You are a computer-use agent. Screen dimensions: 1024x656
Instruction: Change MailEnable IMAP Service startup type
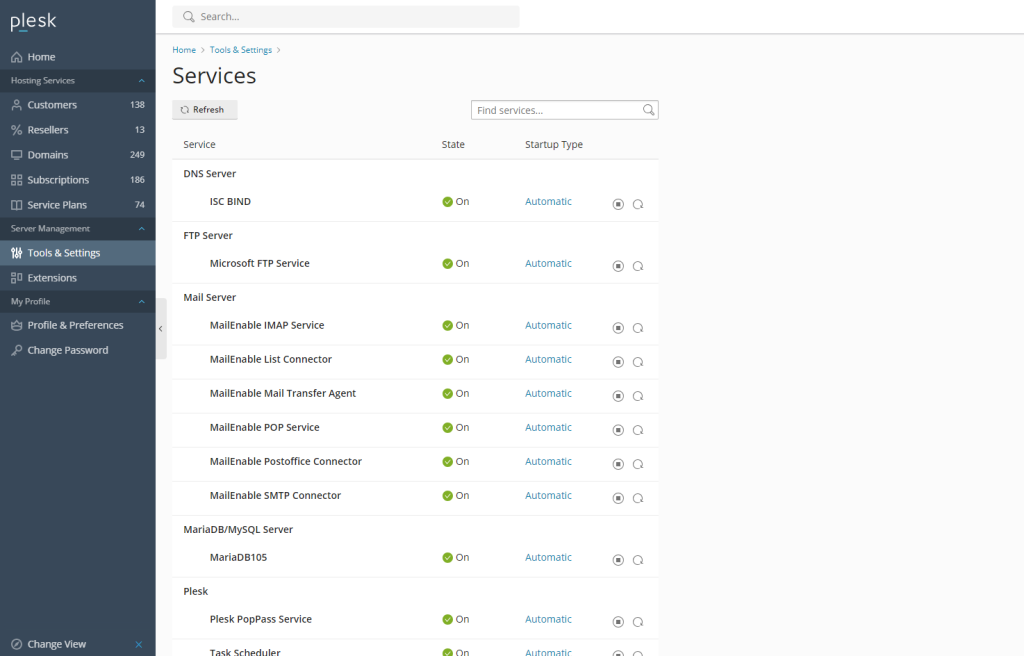tap(548, 325)
